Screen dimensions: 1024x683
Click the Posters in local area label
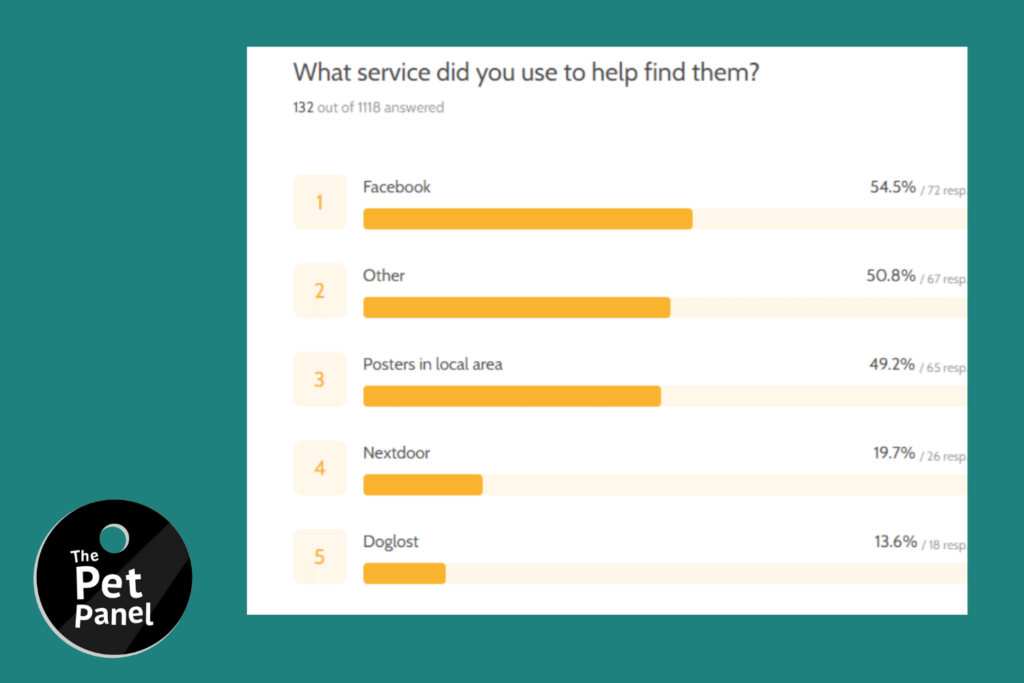tap(432, 364)
